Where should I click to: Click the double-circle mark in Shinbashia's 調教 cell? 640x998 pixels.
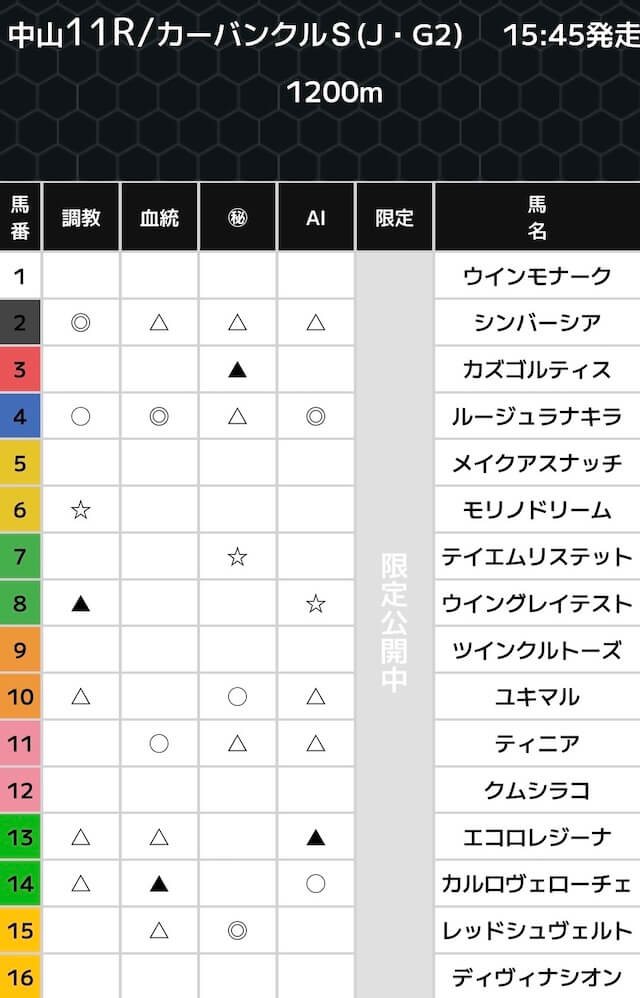click(x=81, y=322)
